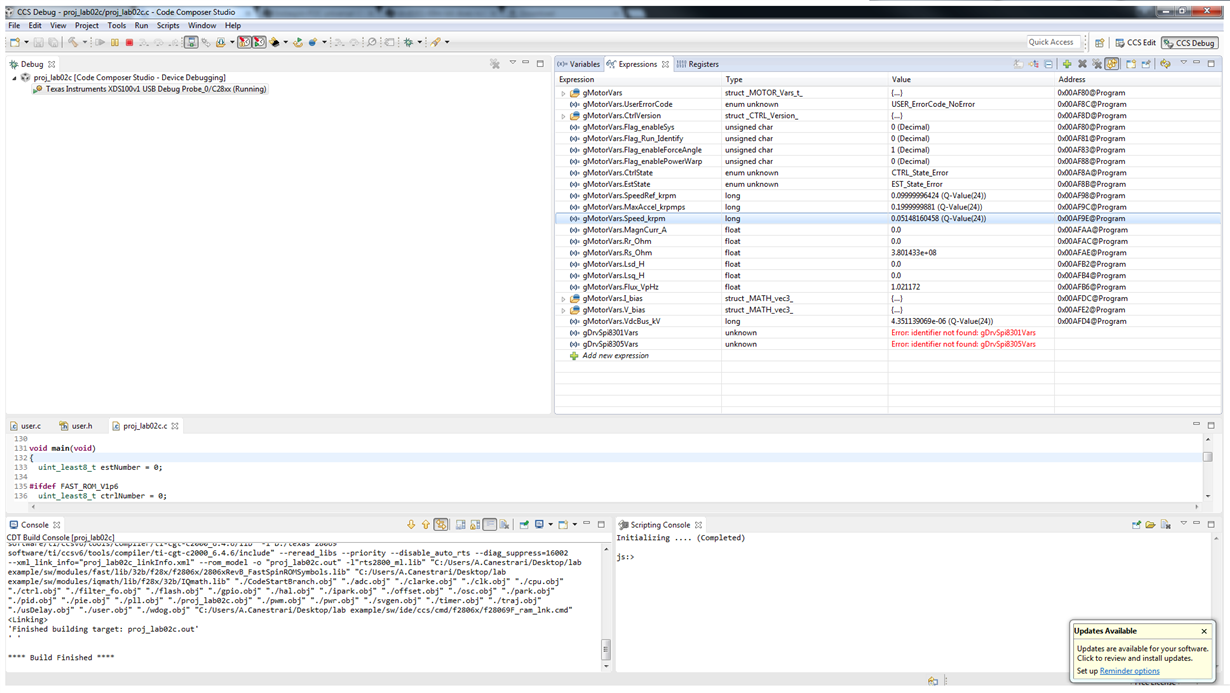Open the File menu
The height and width of the screenshot is (693, 1230).
tap(14, 25)
